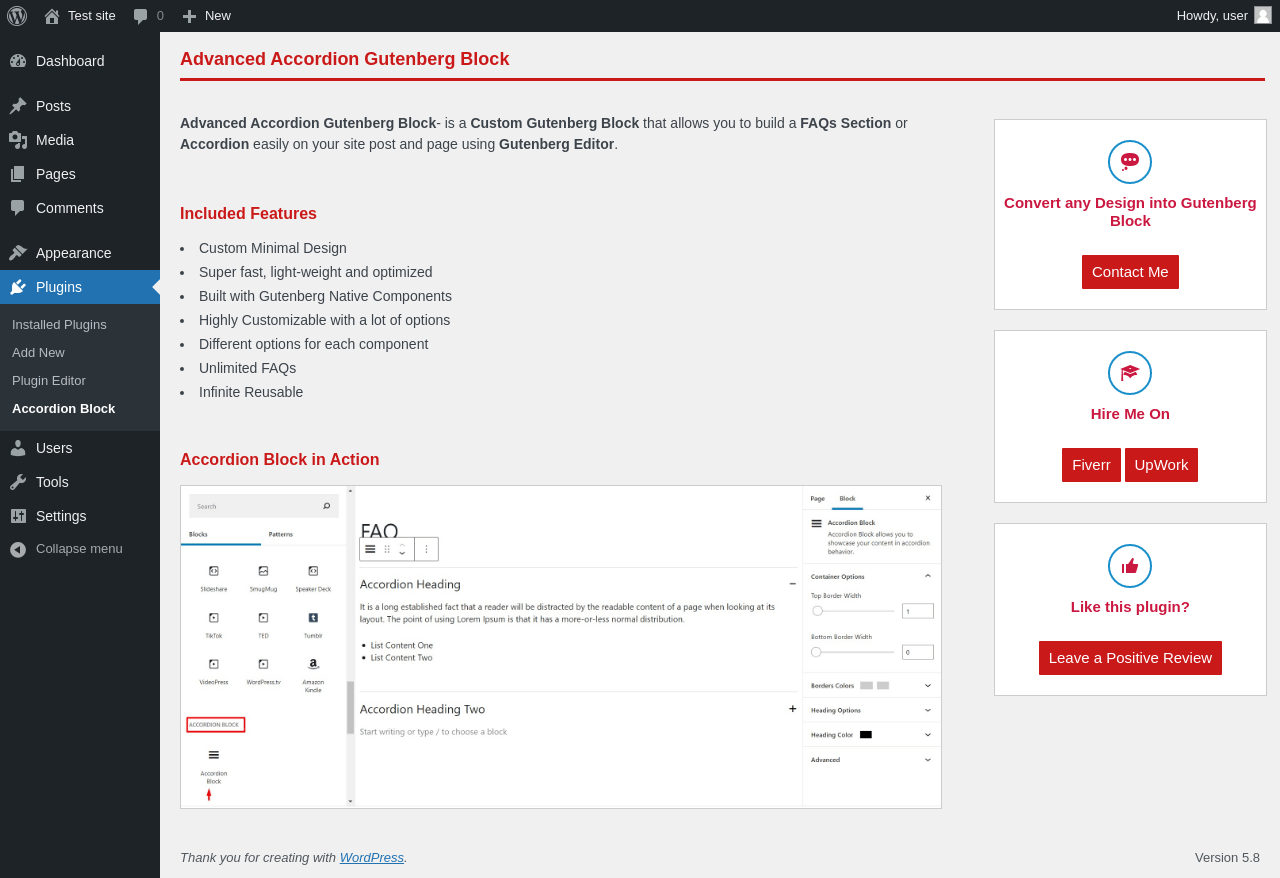Click the Custom Minimal Design list item
Viewport: 1280px width, 878px height.
coord(273,248)
